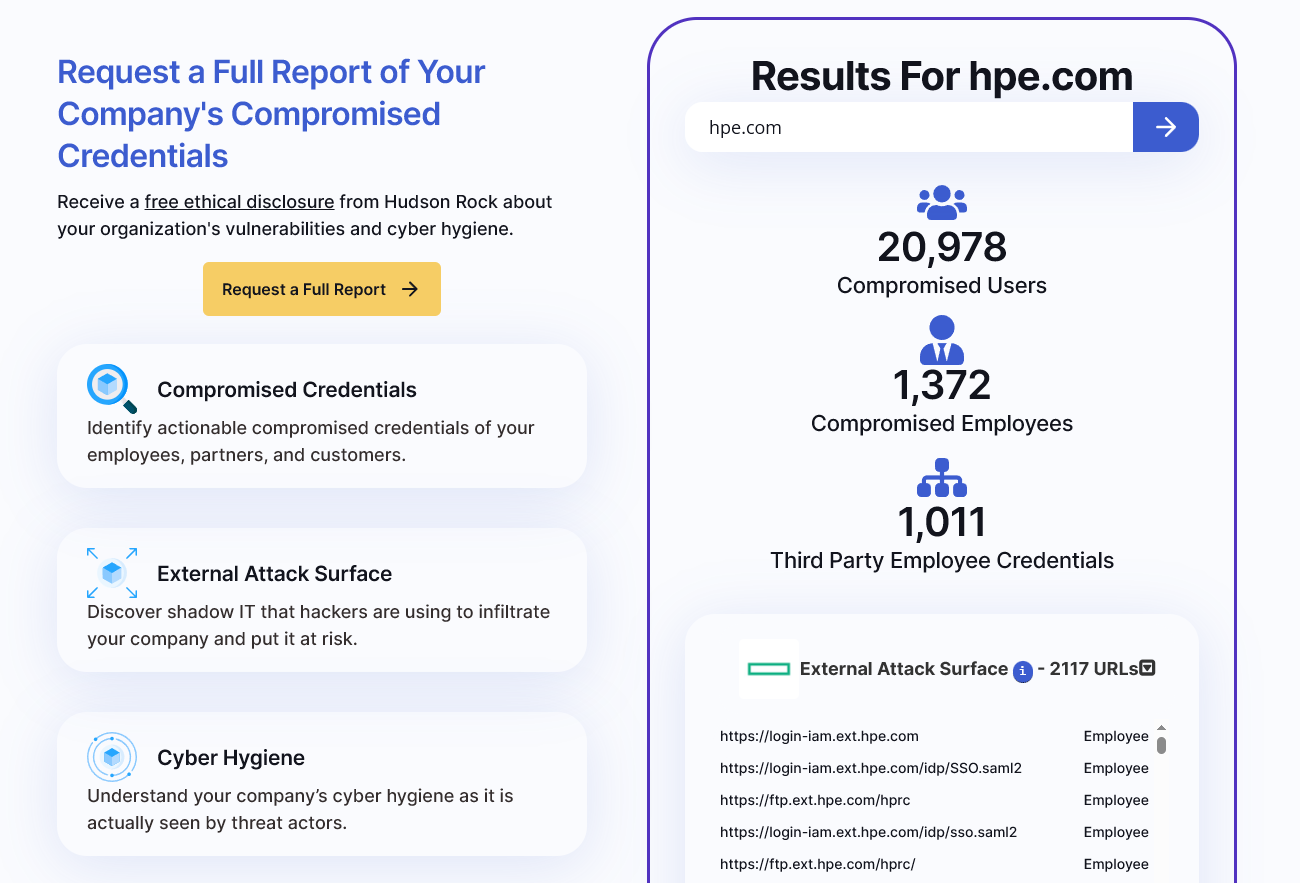Click the https://login-iam.ext.hpe.com/idp/SSO.saml2 entry

[870, 768]
